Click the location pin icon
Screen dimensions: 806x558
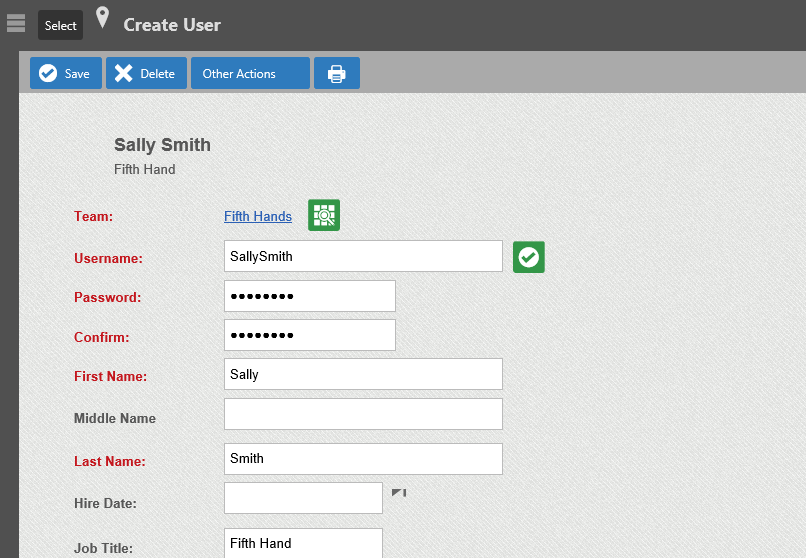pos(102,17)
